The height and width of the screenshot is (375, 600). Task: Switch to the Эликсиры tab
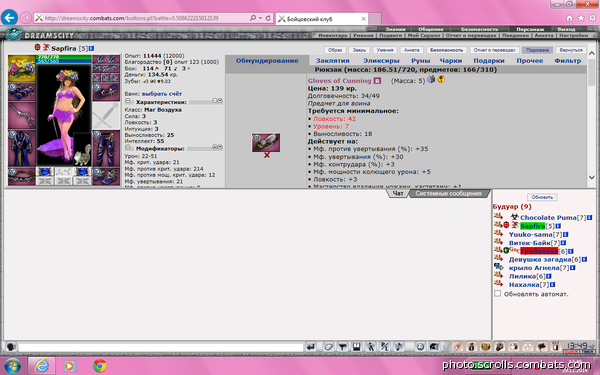click(x=381, y=60)
